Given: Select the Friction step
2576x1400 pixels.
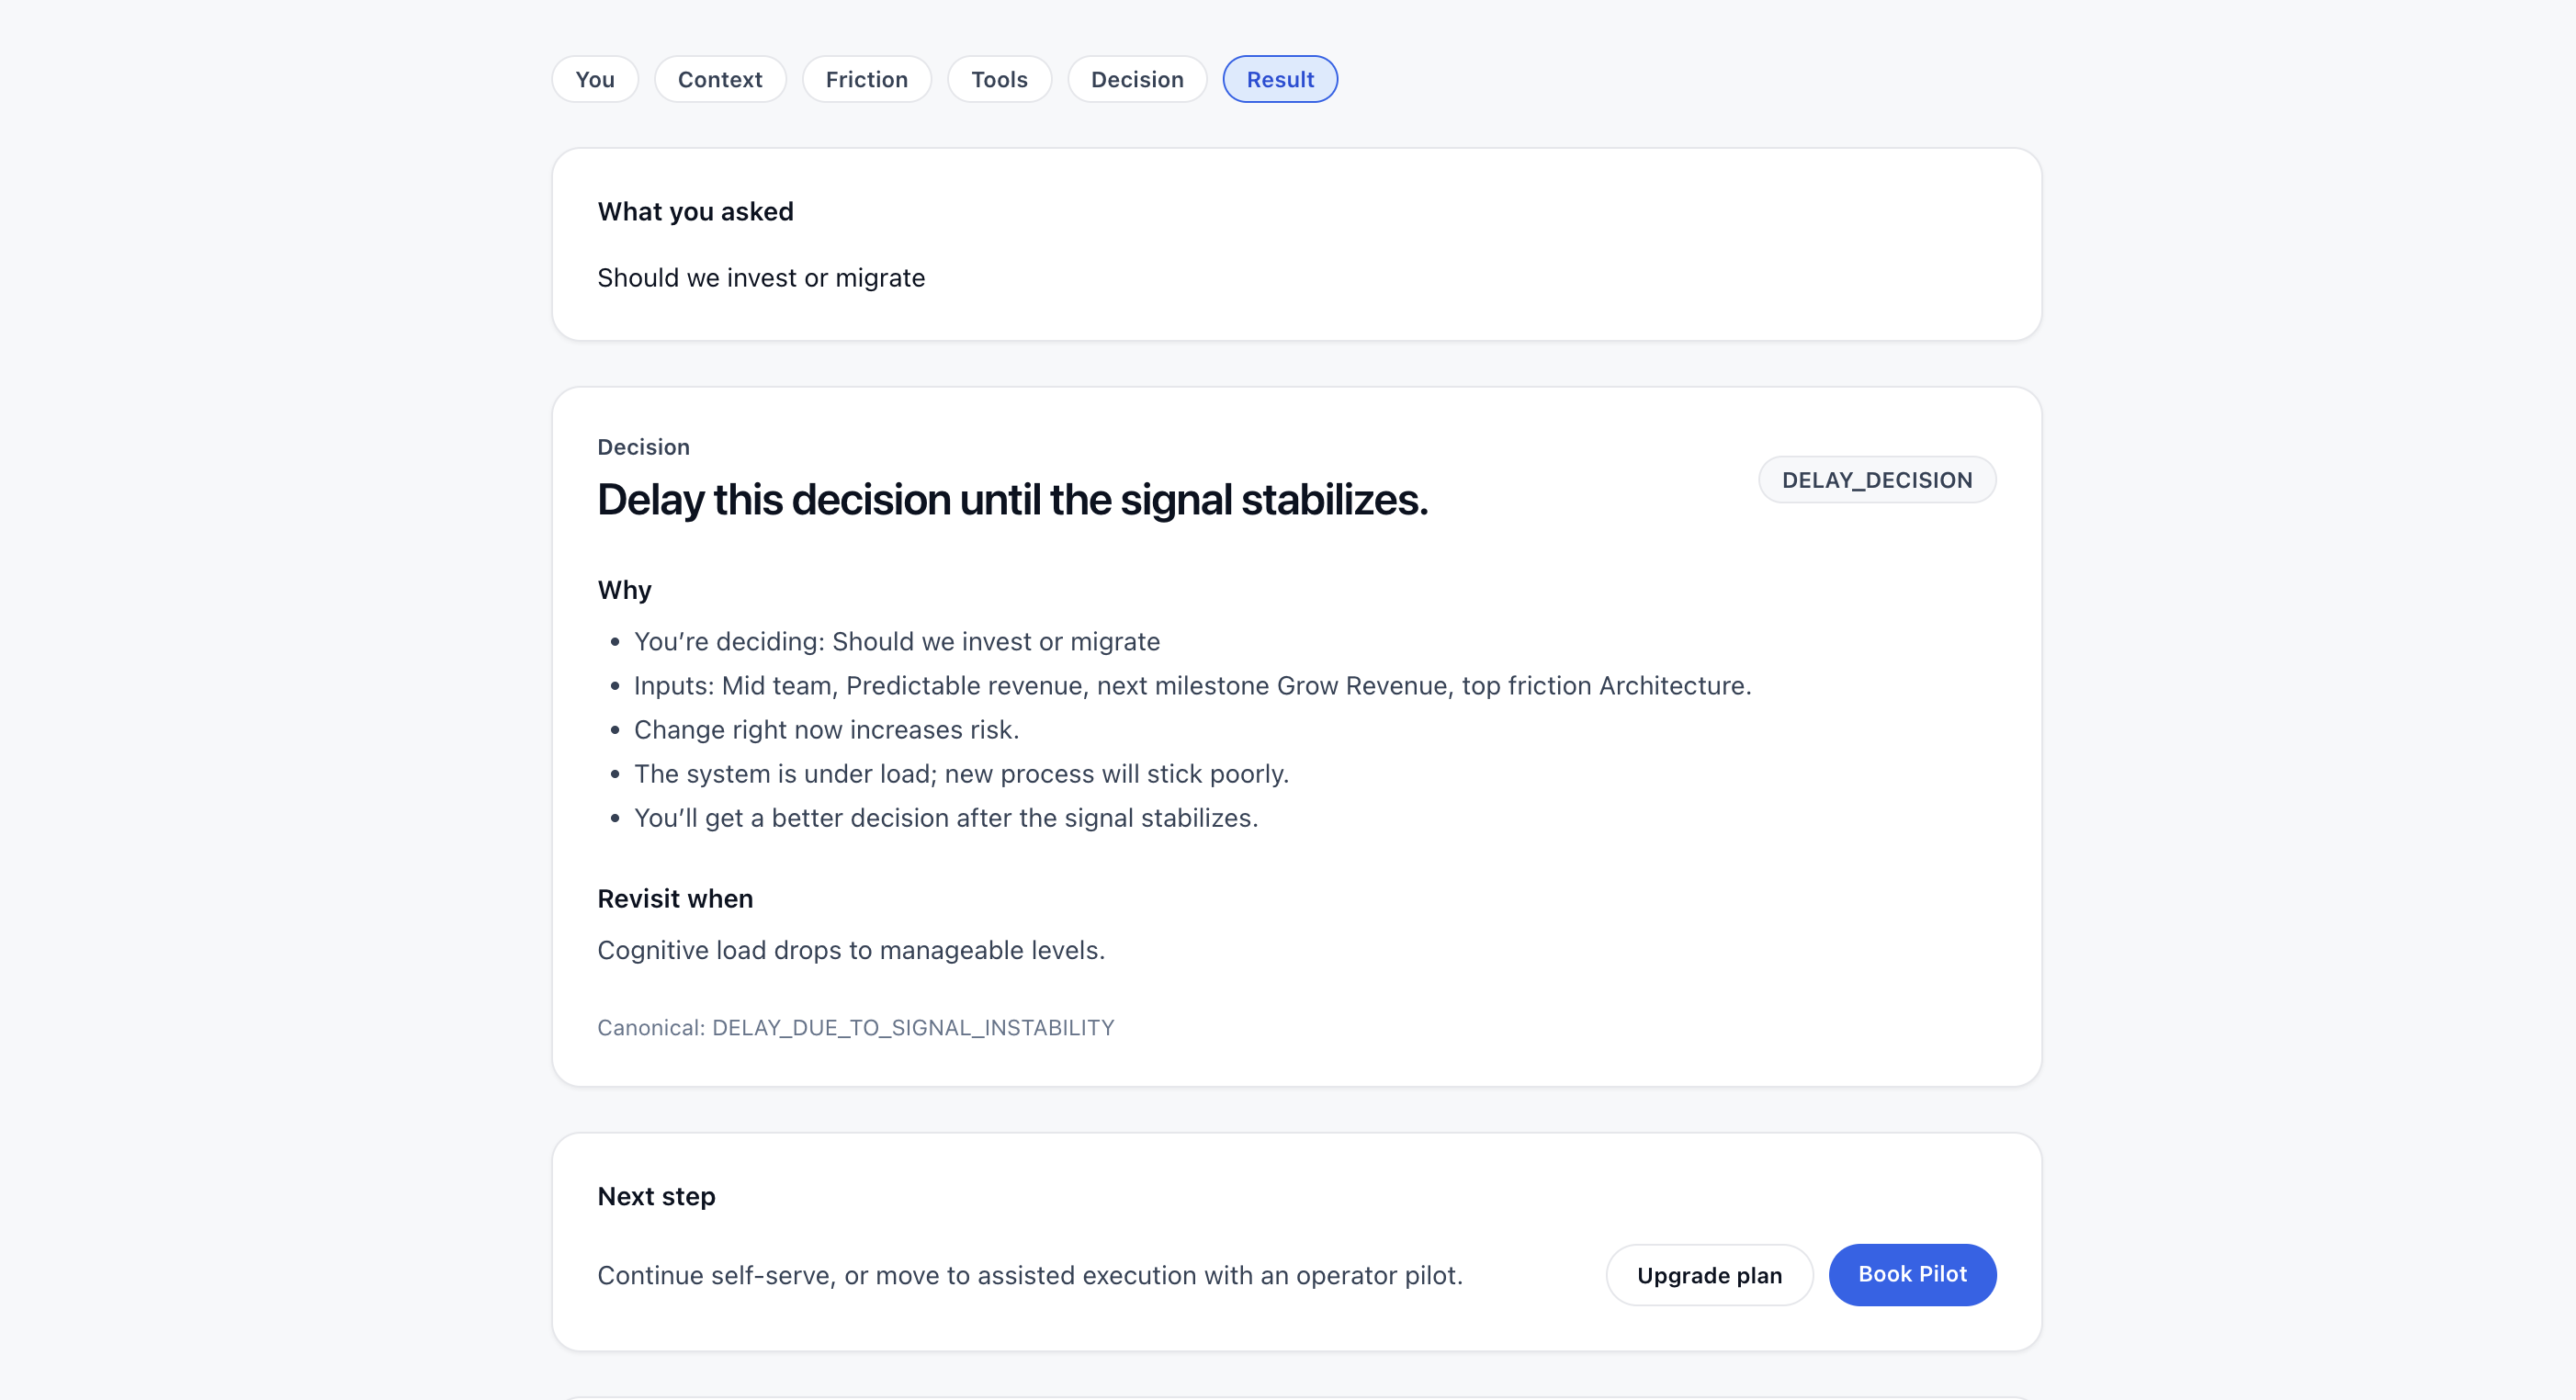Looking at the screenshot, I should point(866,79).
